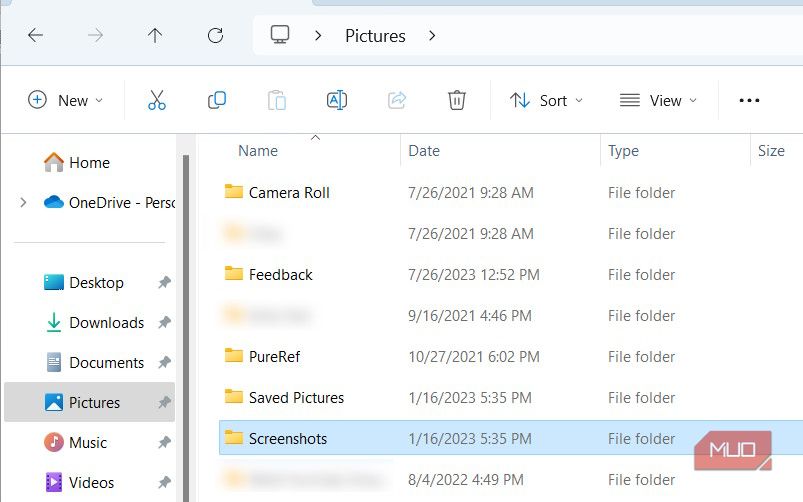Click the pin icon next to Pictures
This screenshot has height=502, width=803.
[x=164, y=402]
